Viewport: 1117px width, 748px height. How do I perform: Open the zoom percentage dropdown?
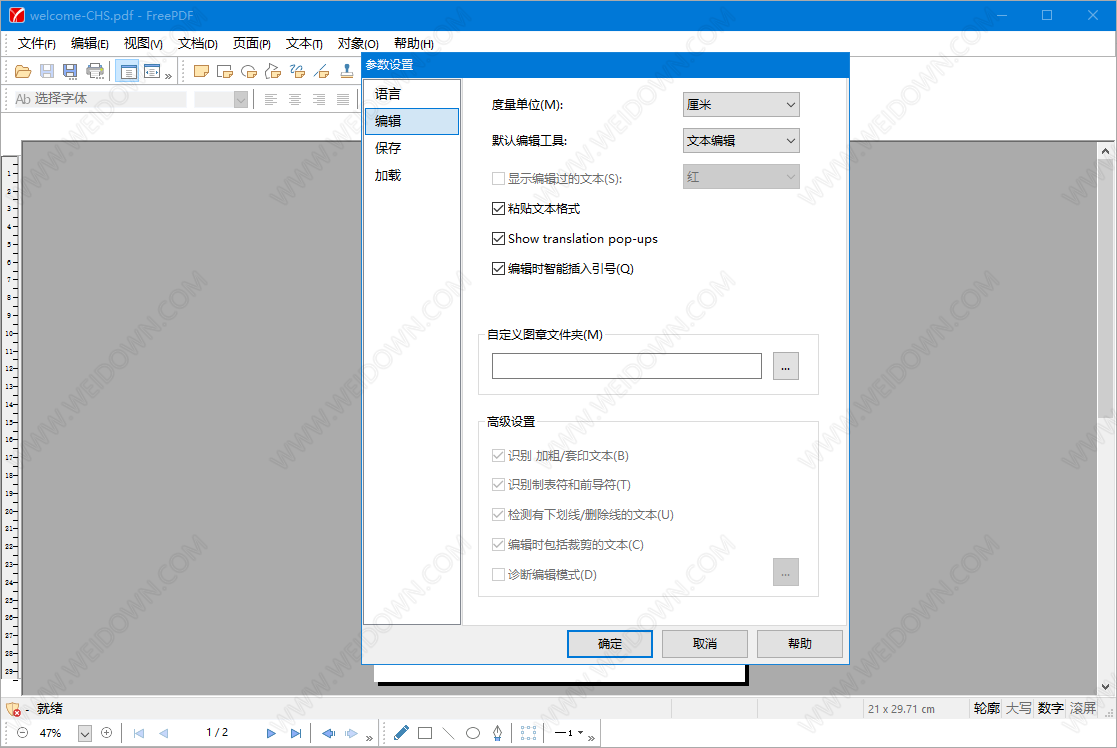tap(85, 733)
